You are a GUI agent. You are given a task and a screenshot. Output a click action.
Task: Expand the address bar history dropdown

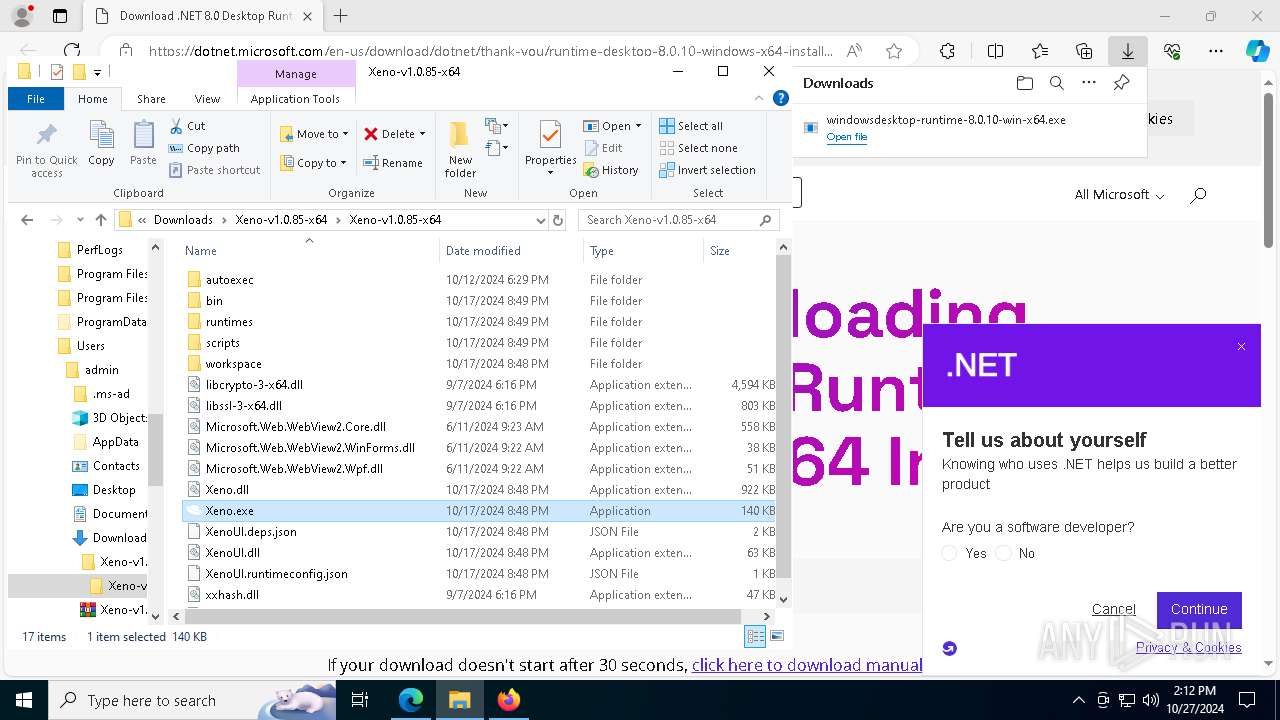pos(541,220)
